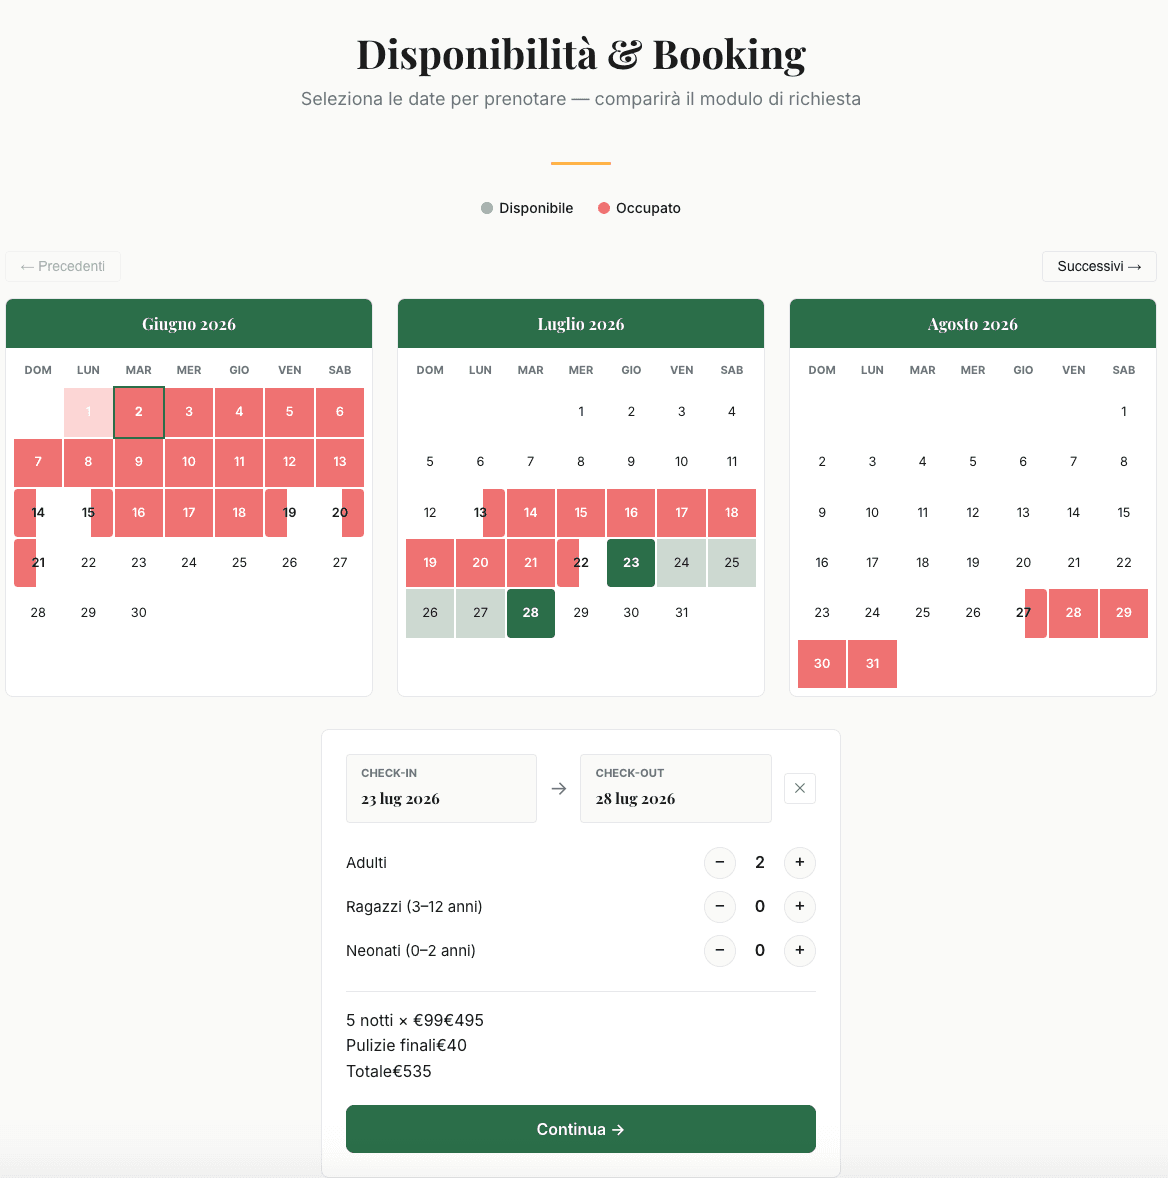The width and height of the screenshot is (1168, 1178).
Task: Click day 7 in Luglio 2026
Action: pyautogui.click(x=531, y=462)
